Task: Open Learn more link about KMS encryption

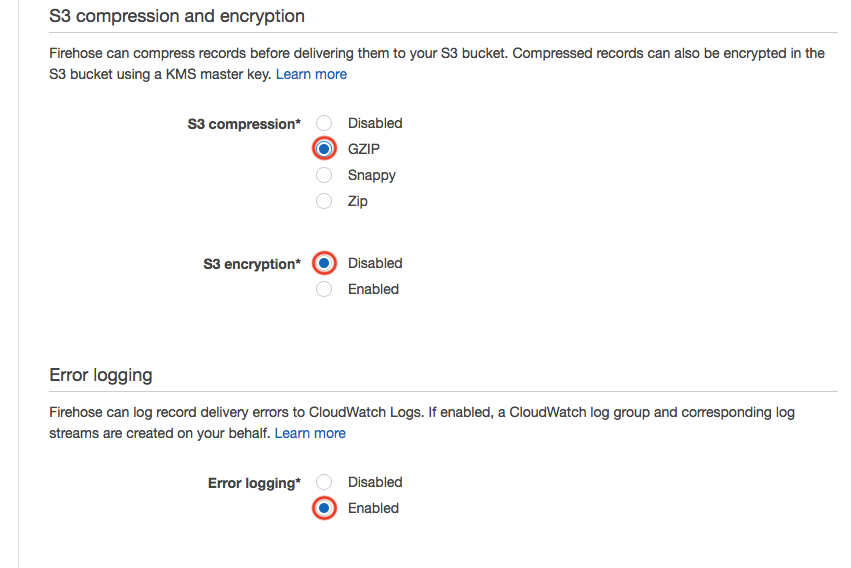Action: [x=311, y=74]
